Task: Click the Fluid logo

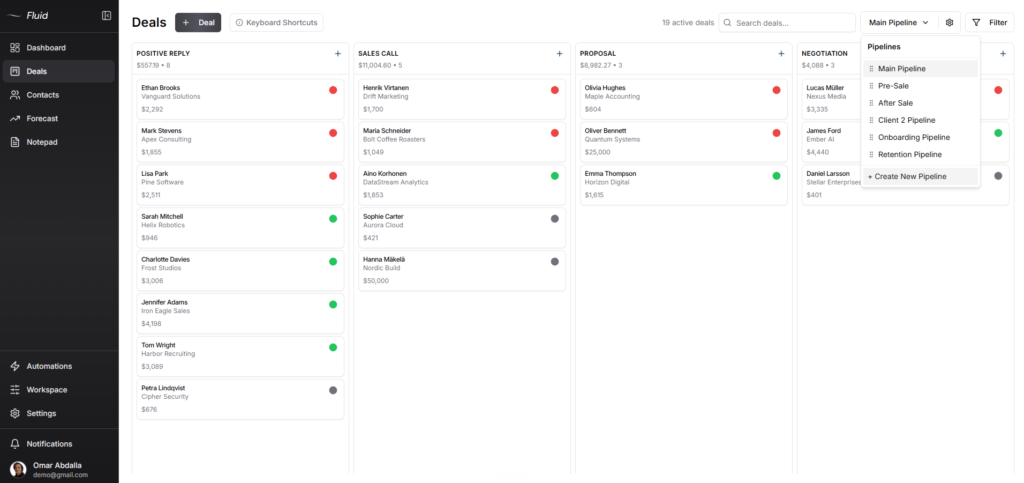Action: (28, 16)
